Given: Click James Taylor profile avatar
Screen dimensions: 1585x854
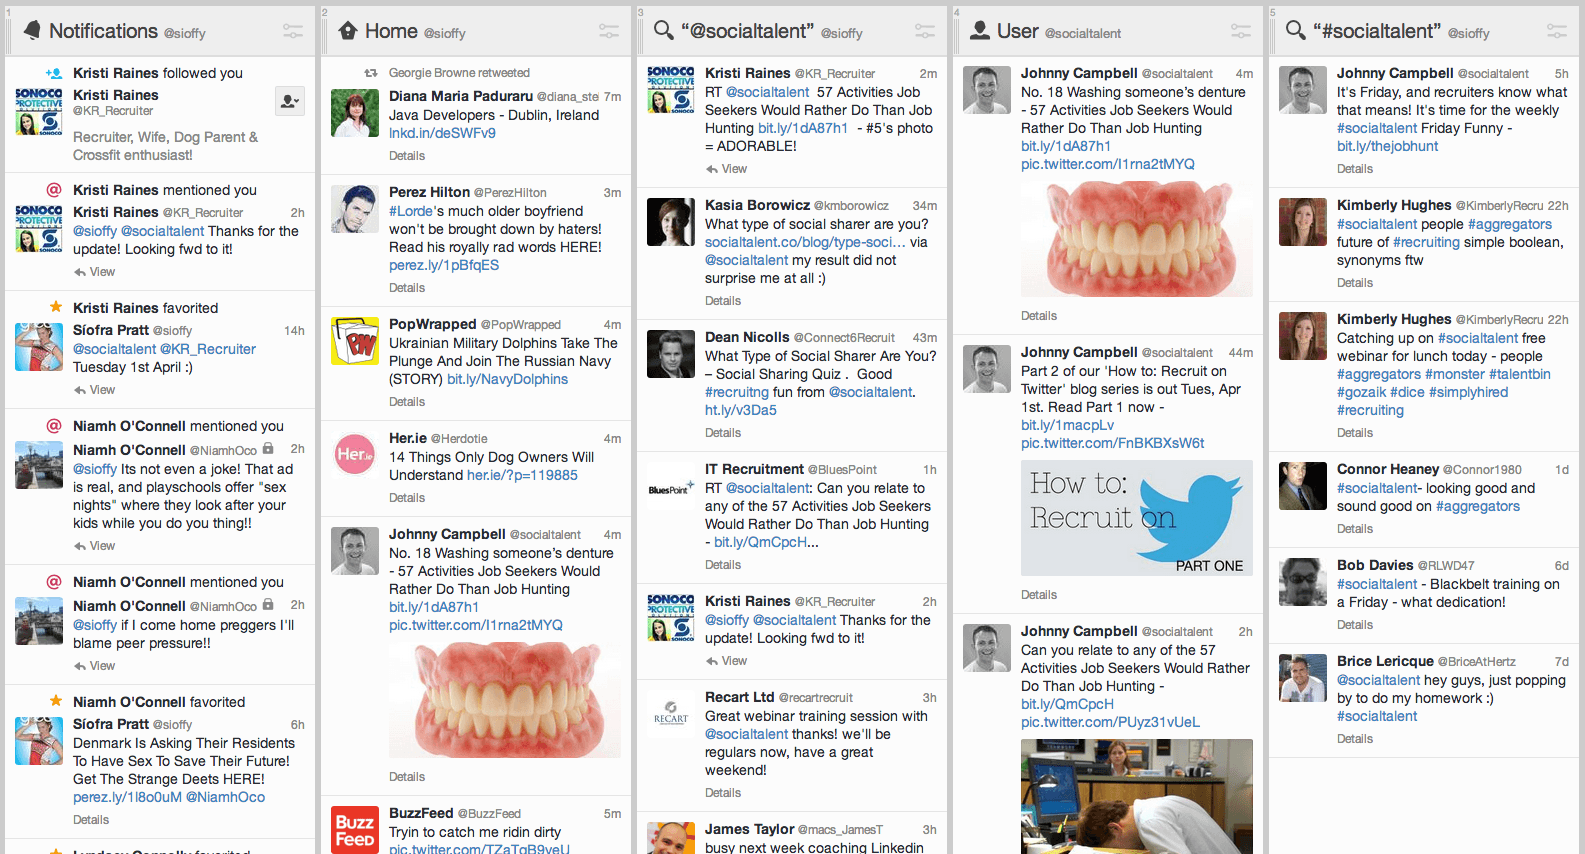Looking at the screenshot, I should (x=671, y=838).
